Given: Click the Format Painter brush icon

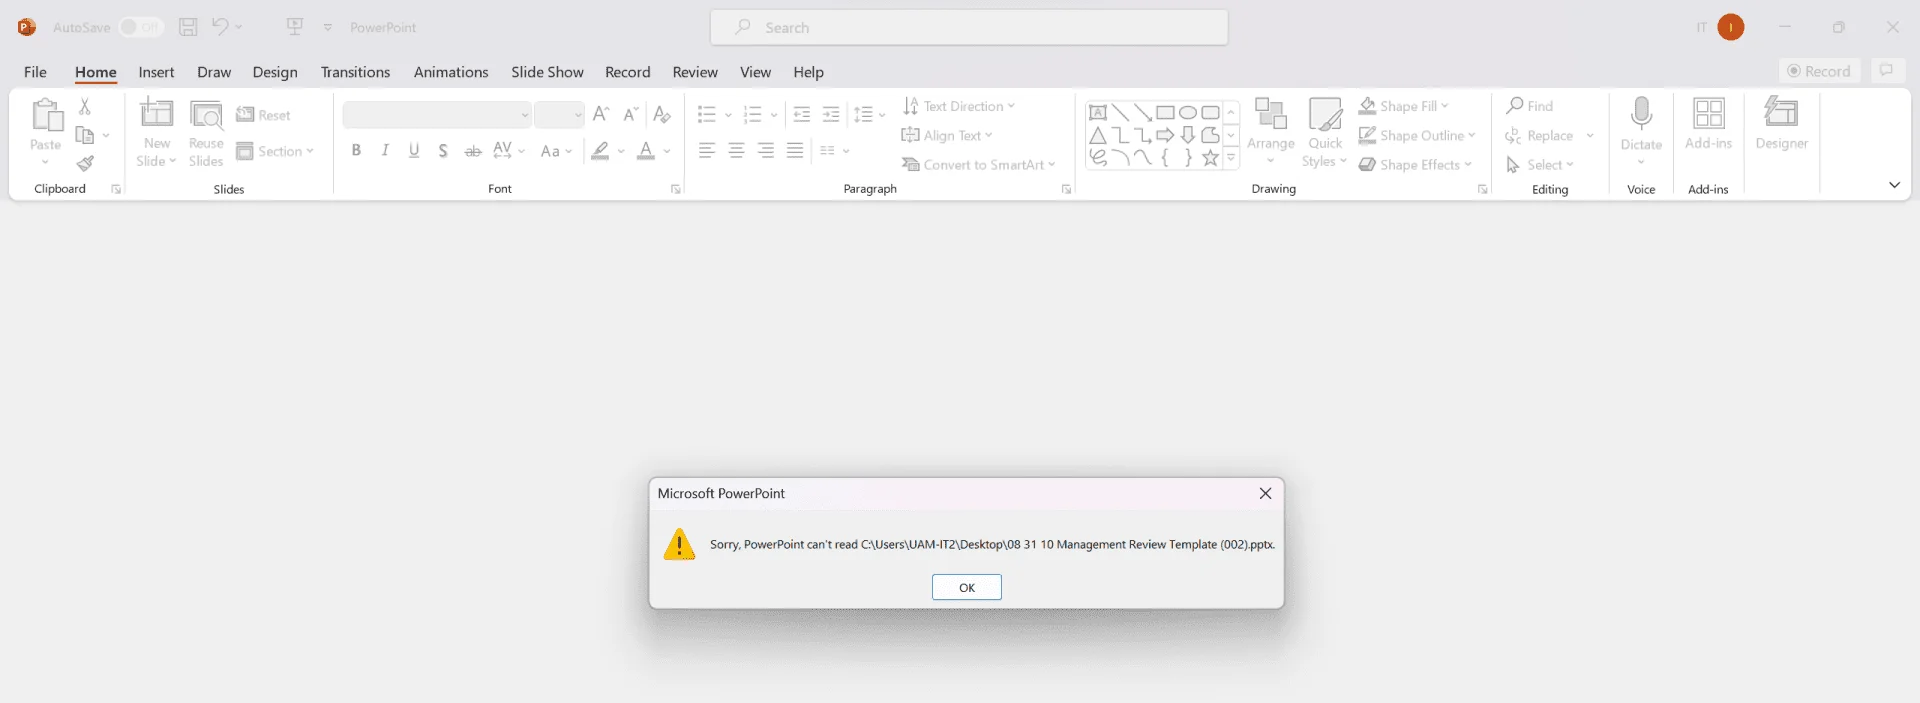Looking at the screenshot, I should coord(85,163).
